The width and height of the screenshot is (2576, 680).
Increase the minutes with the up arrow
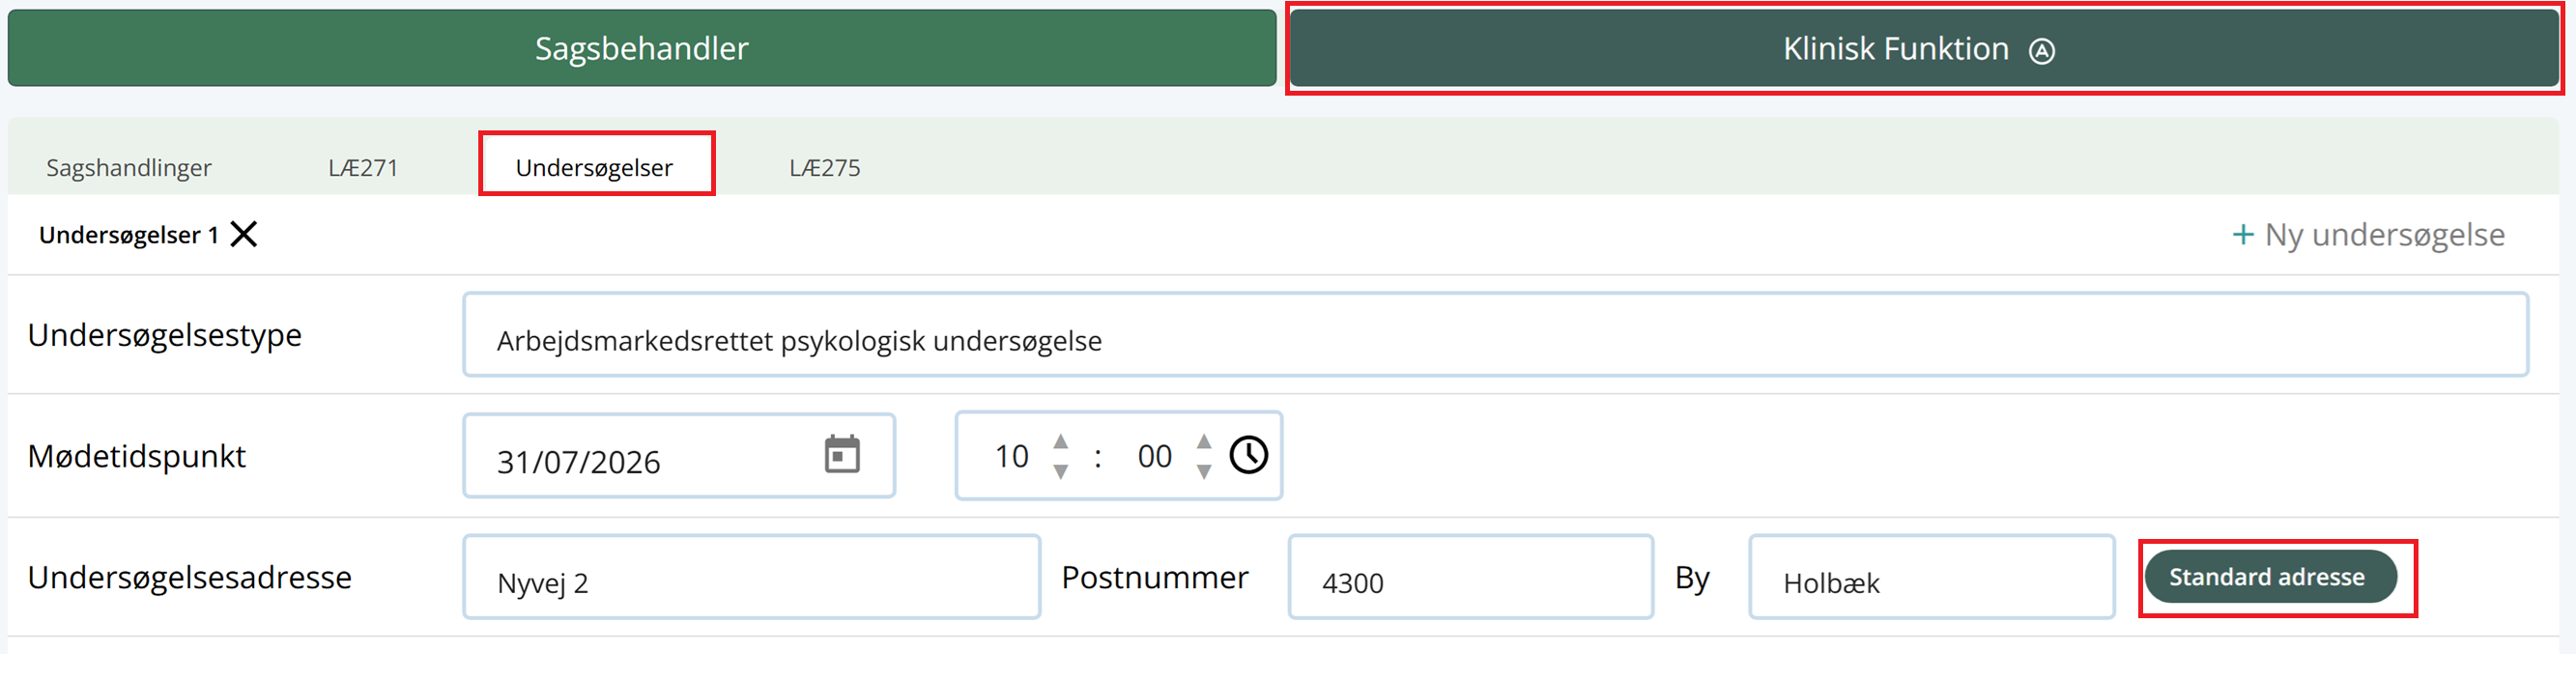[1204, 441]
